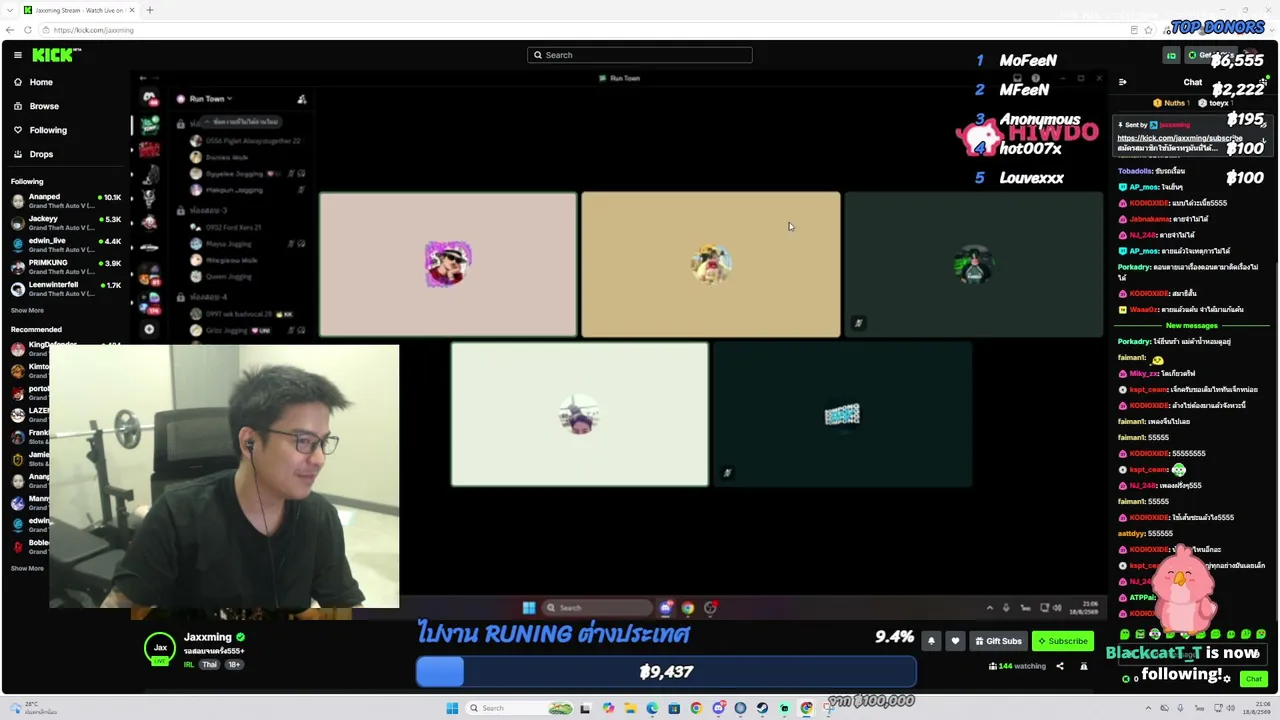Click Start button in streamed inner taskbar
The image size is (1280, 720).
(529, 607)
